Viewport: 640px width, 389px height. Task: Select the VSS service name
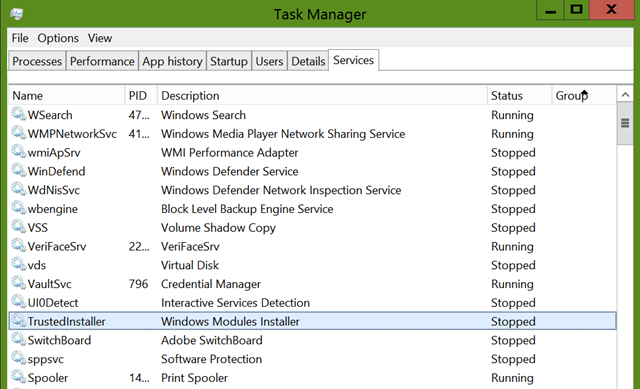[38, 228]
